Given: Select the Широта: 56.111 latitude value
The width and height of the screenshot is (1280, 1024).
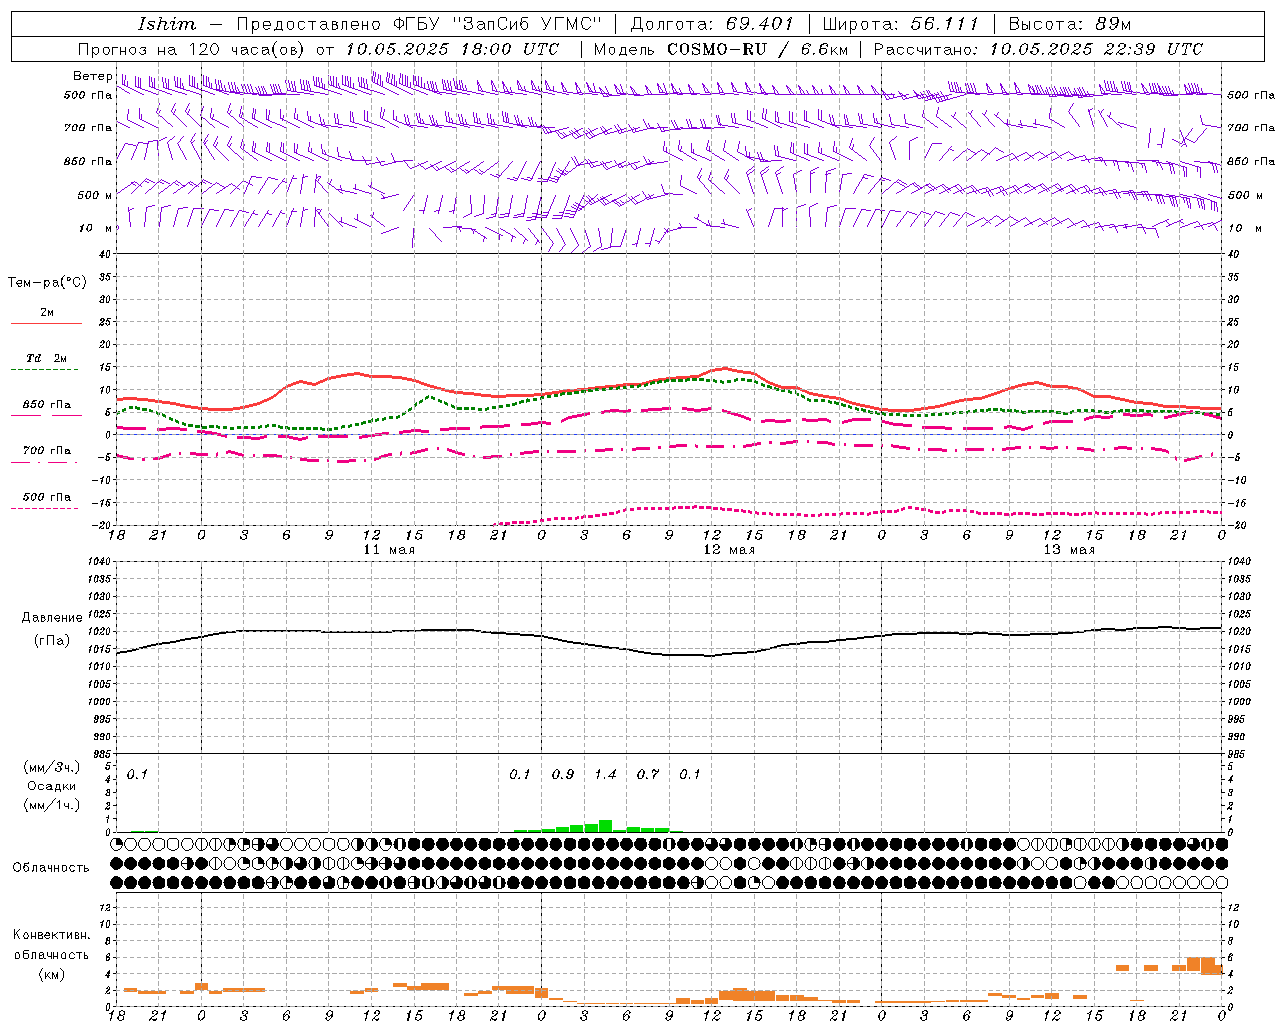Looking at the screenshot, I should click(x=900, y=23).
